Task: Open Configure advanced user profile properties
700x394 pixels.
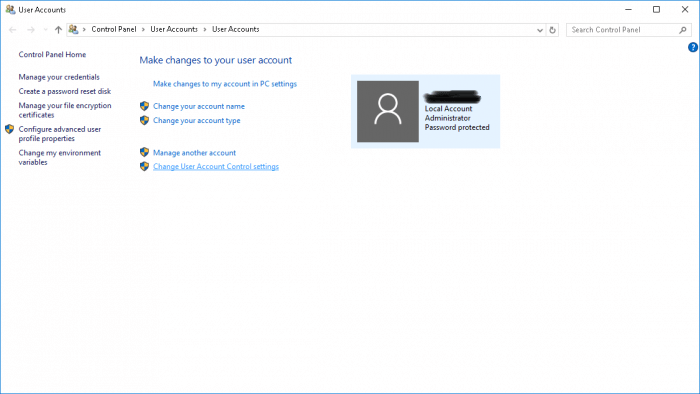Action: click(x=60, y=134)
